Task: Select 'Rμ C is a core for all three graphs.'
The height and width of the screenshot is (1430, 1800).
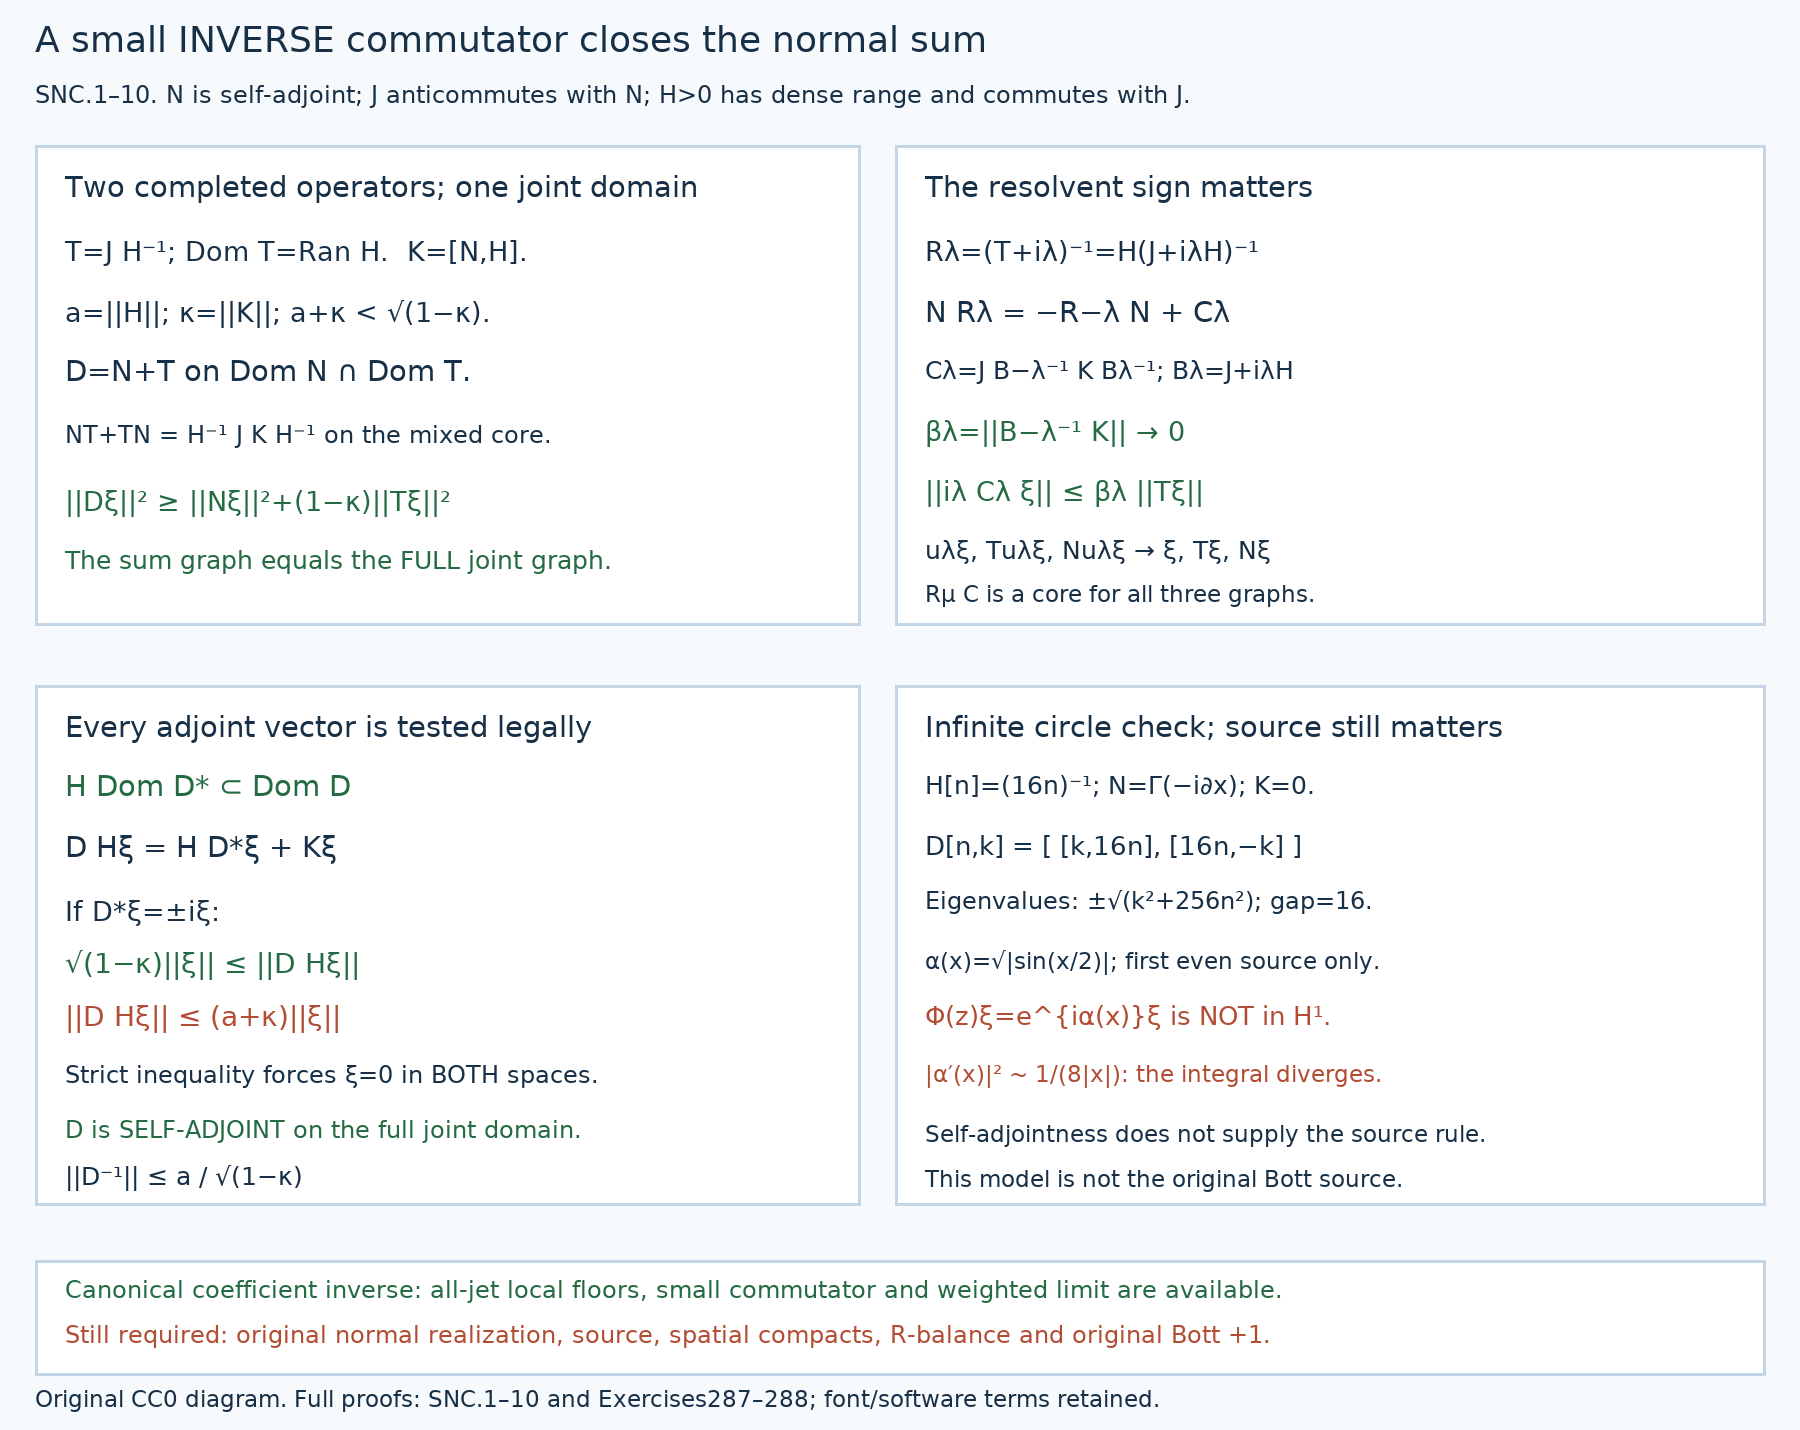Action: tap(1119, 595)
